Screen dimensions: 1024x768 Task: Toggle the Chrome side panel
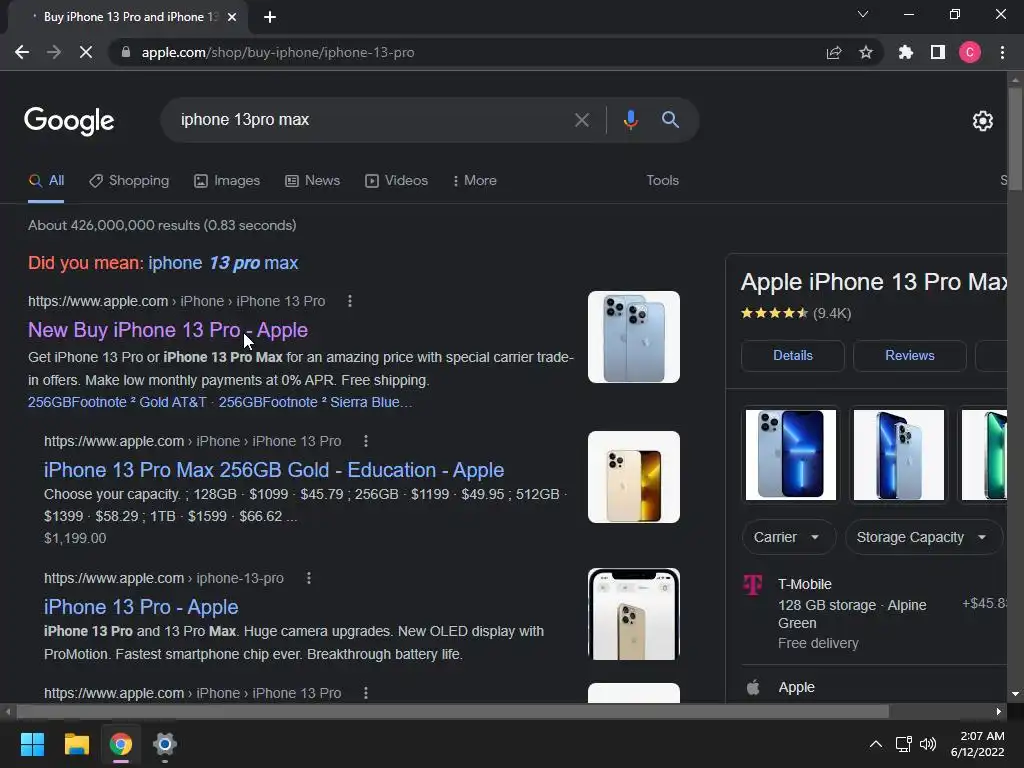click(938, 52)
